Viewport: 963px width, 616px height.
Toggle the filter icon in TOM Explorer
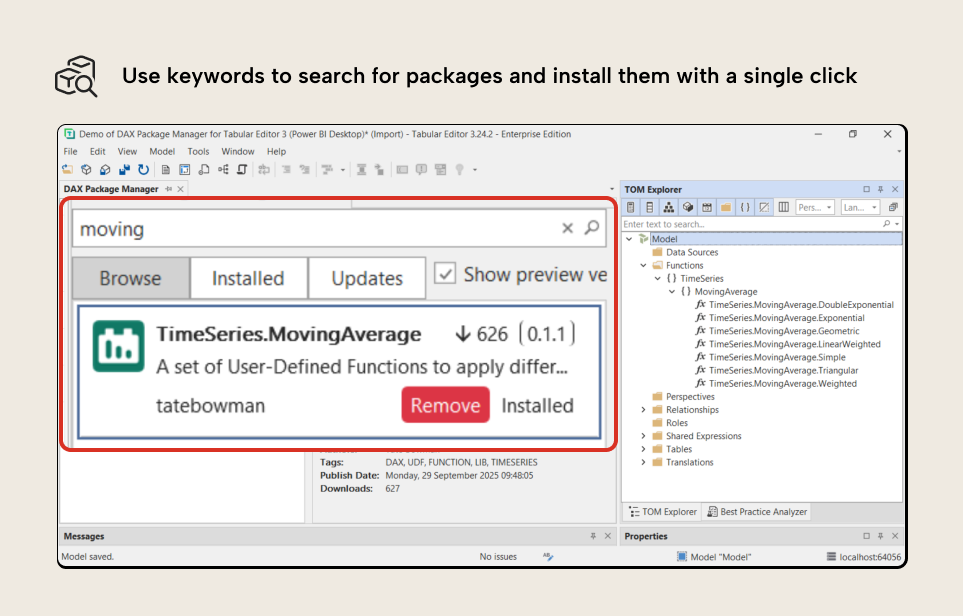point(762,207)
